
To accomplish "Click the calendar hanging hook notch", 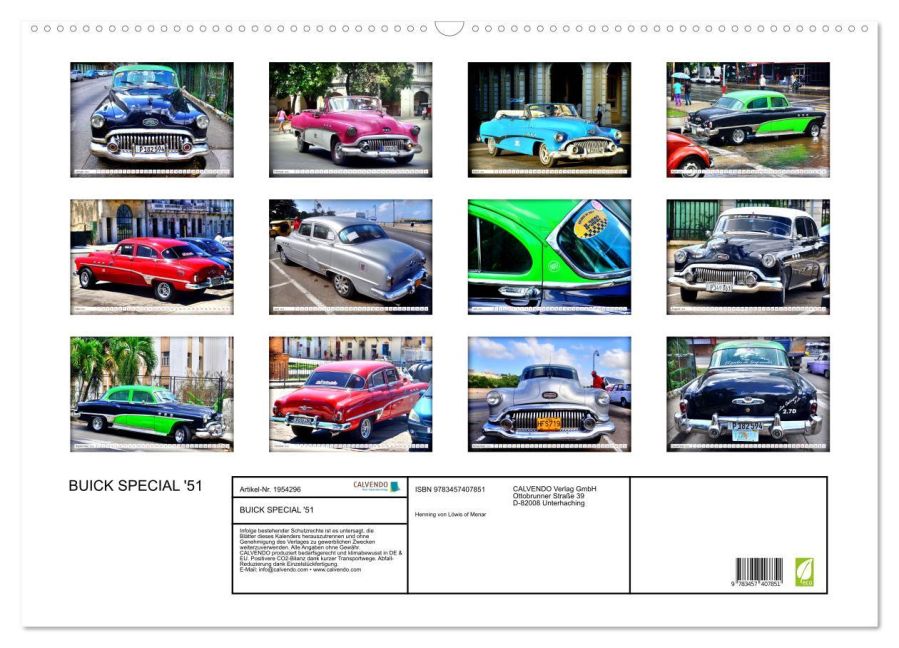I will (449, 29).
